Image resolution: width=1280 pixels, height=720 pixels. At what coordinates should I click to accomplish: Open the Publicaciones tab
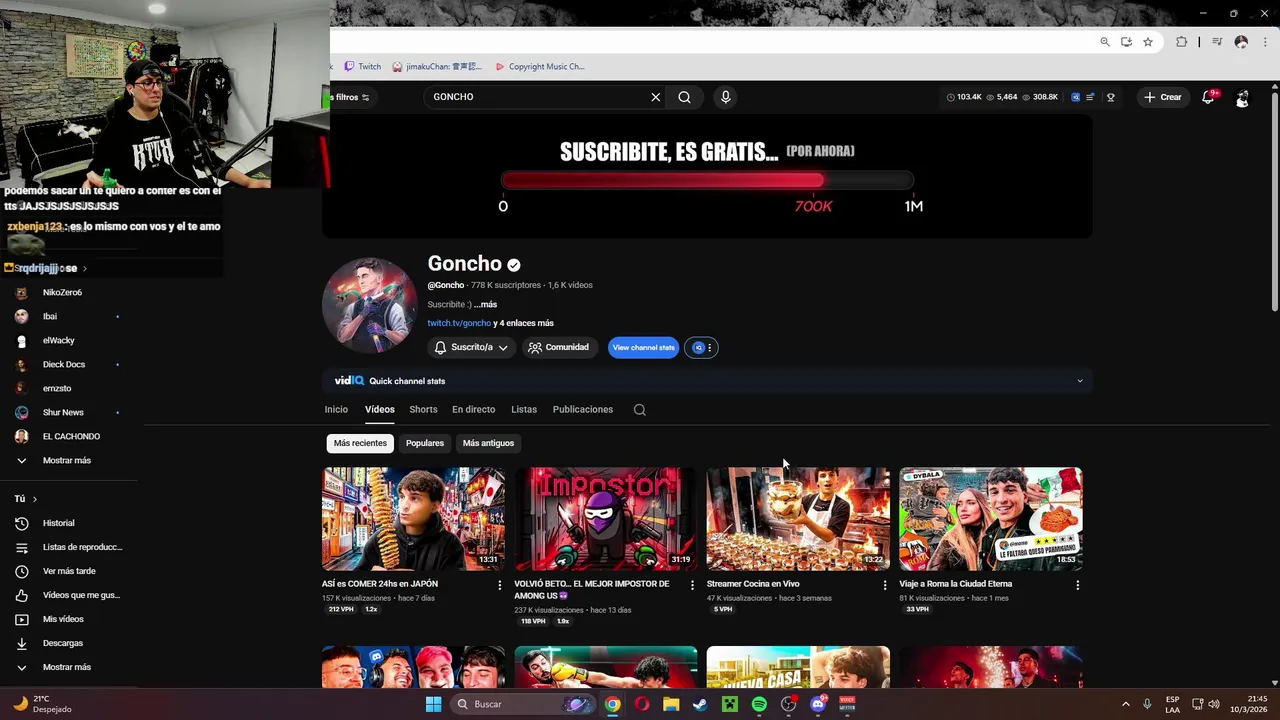(x=583, y=409)
